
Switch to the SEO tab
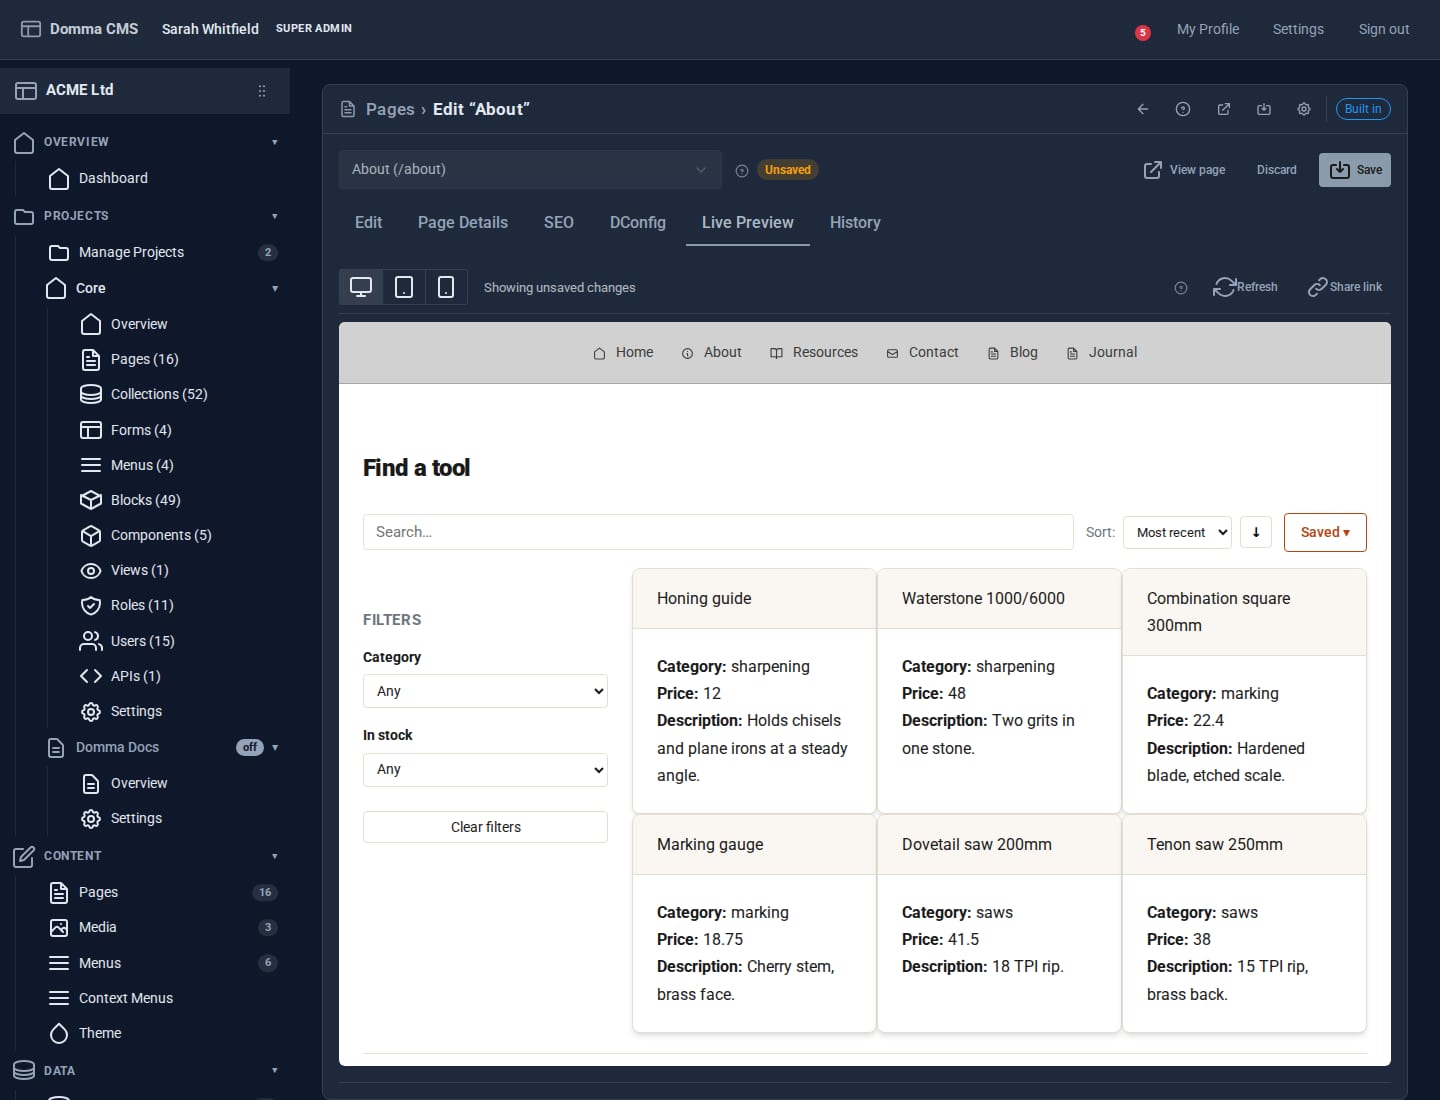coord(559,222)
